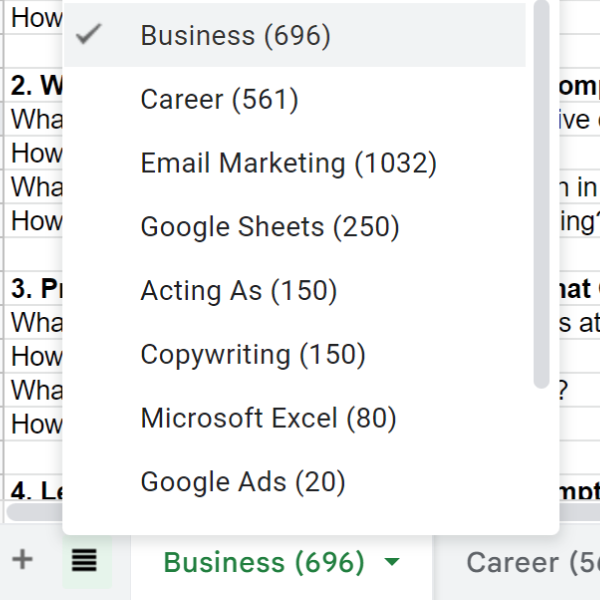This screenshot has width=600, height=600.
Task: Jump to the Microsoft Excel (80) sheet
Action: pyautogui.click(x=268, y=418)
